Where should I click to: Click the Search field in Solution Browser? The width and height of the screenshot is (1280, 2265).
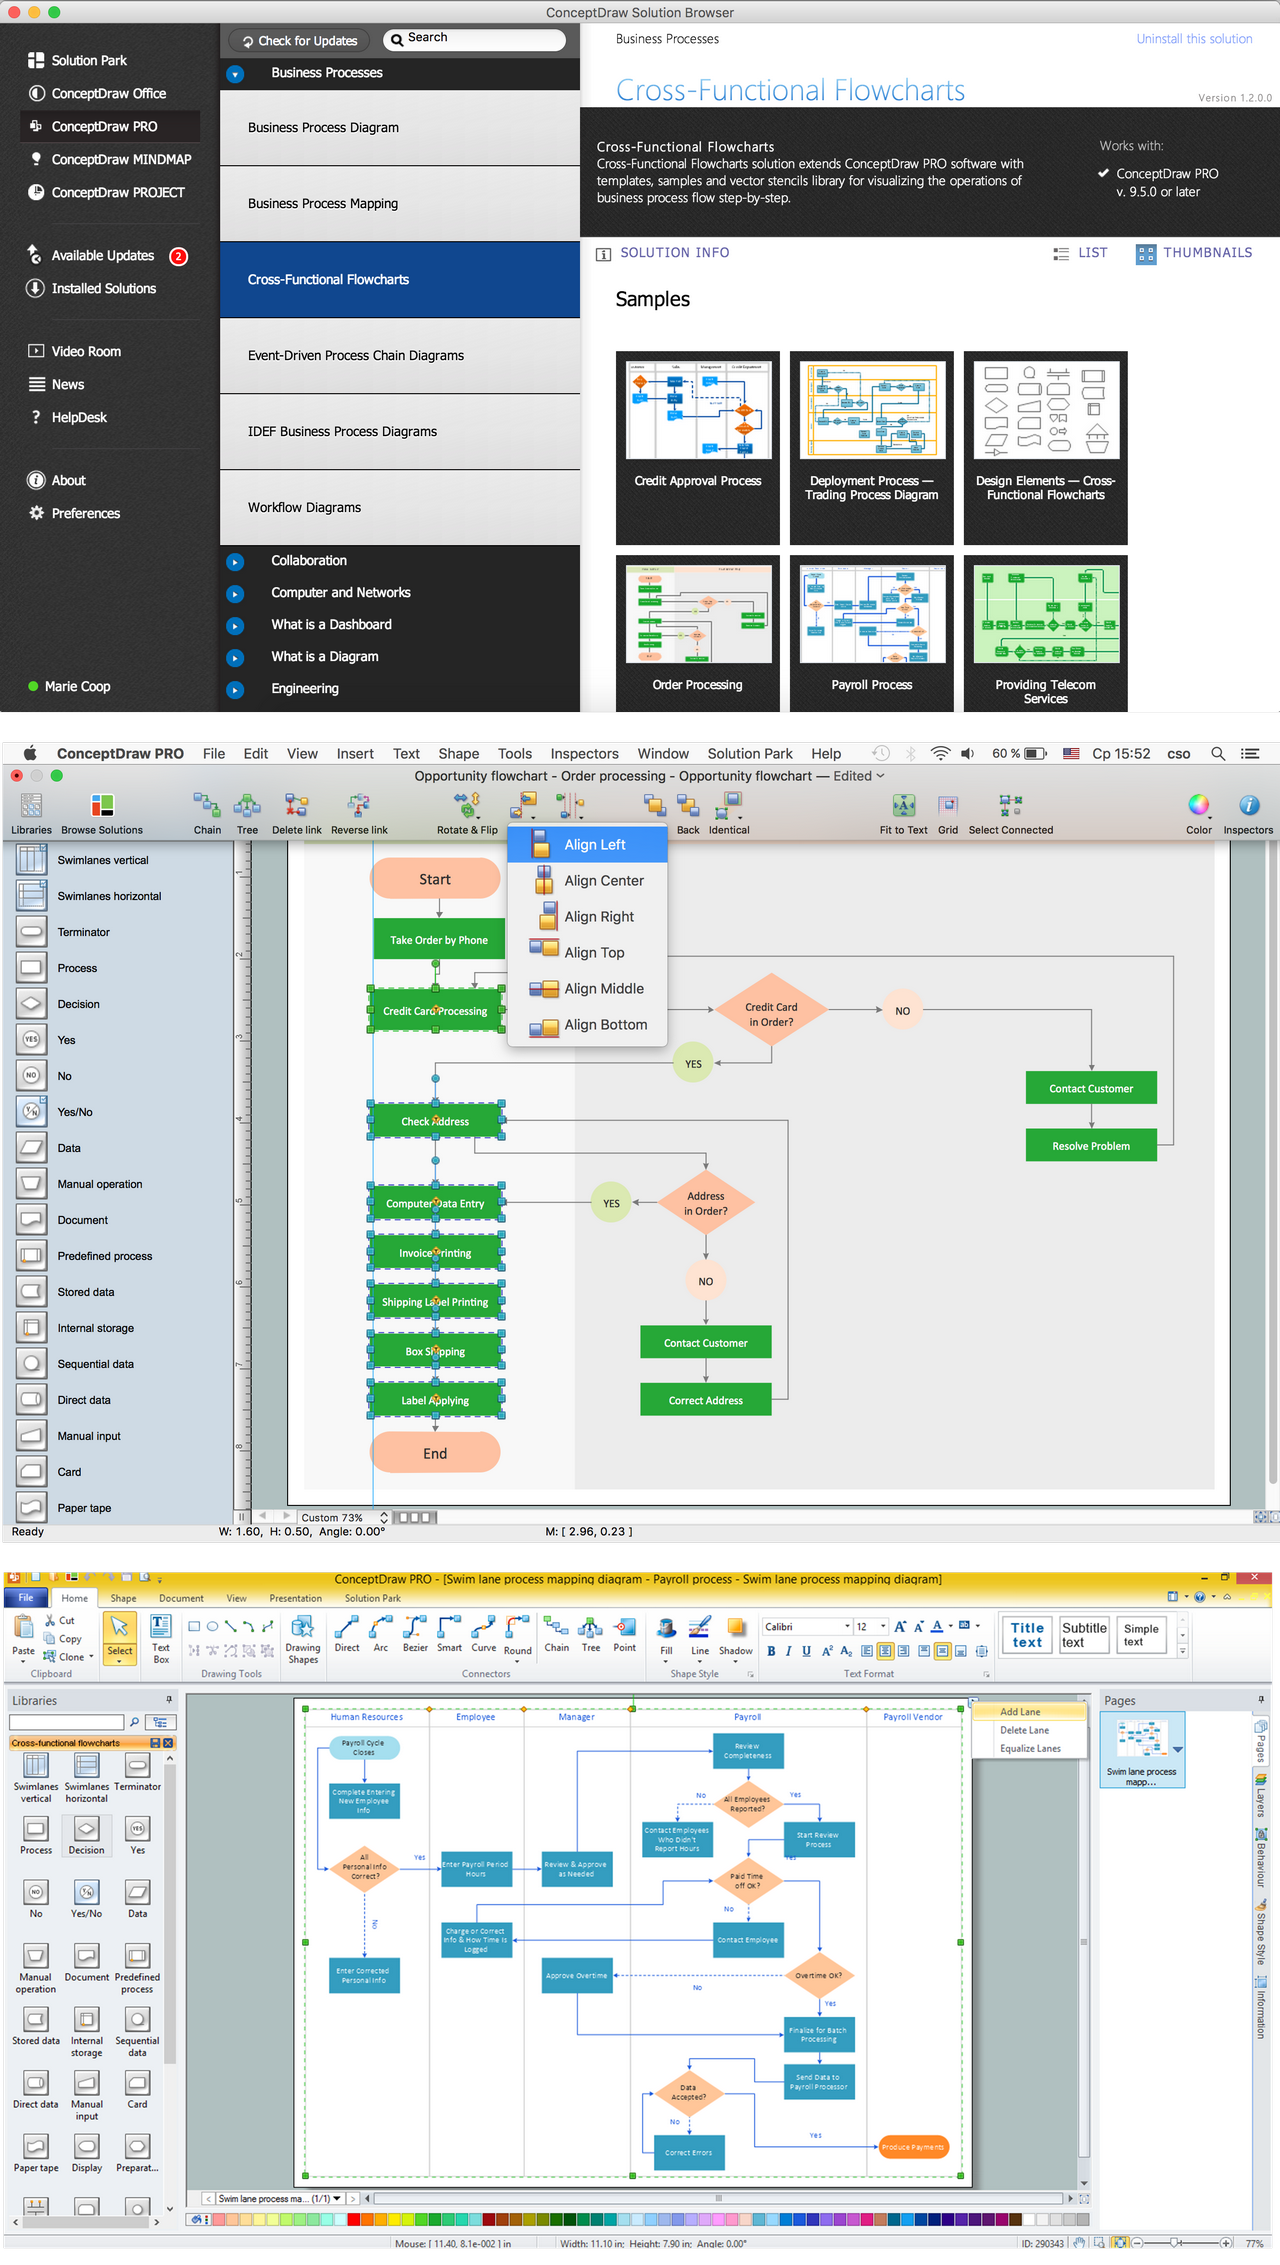click(x=474, y=40)
